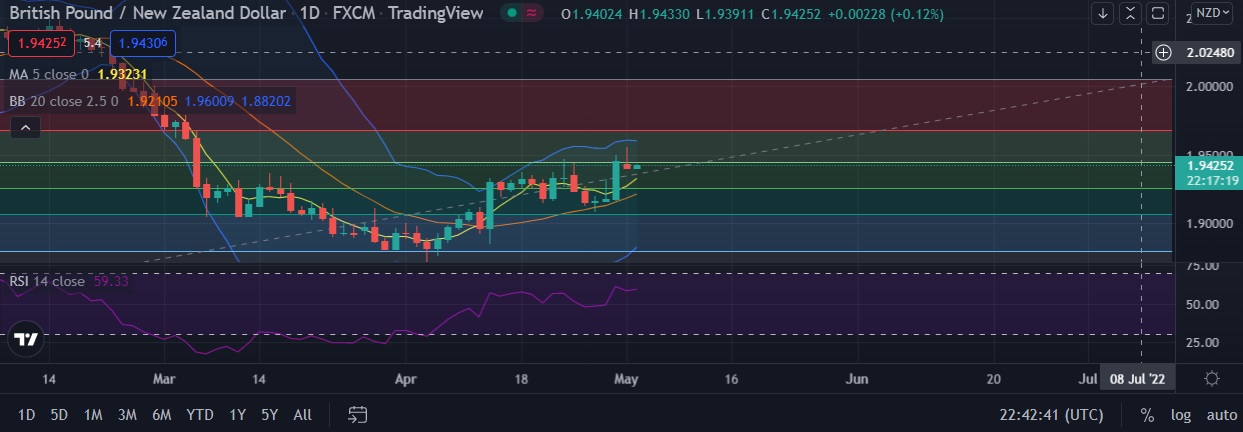Click the Jun label on time axis
The width and height of the screenshot is (1243, 432).
click(x=857, y=379)
